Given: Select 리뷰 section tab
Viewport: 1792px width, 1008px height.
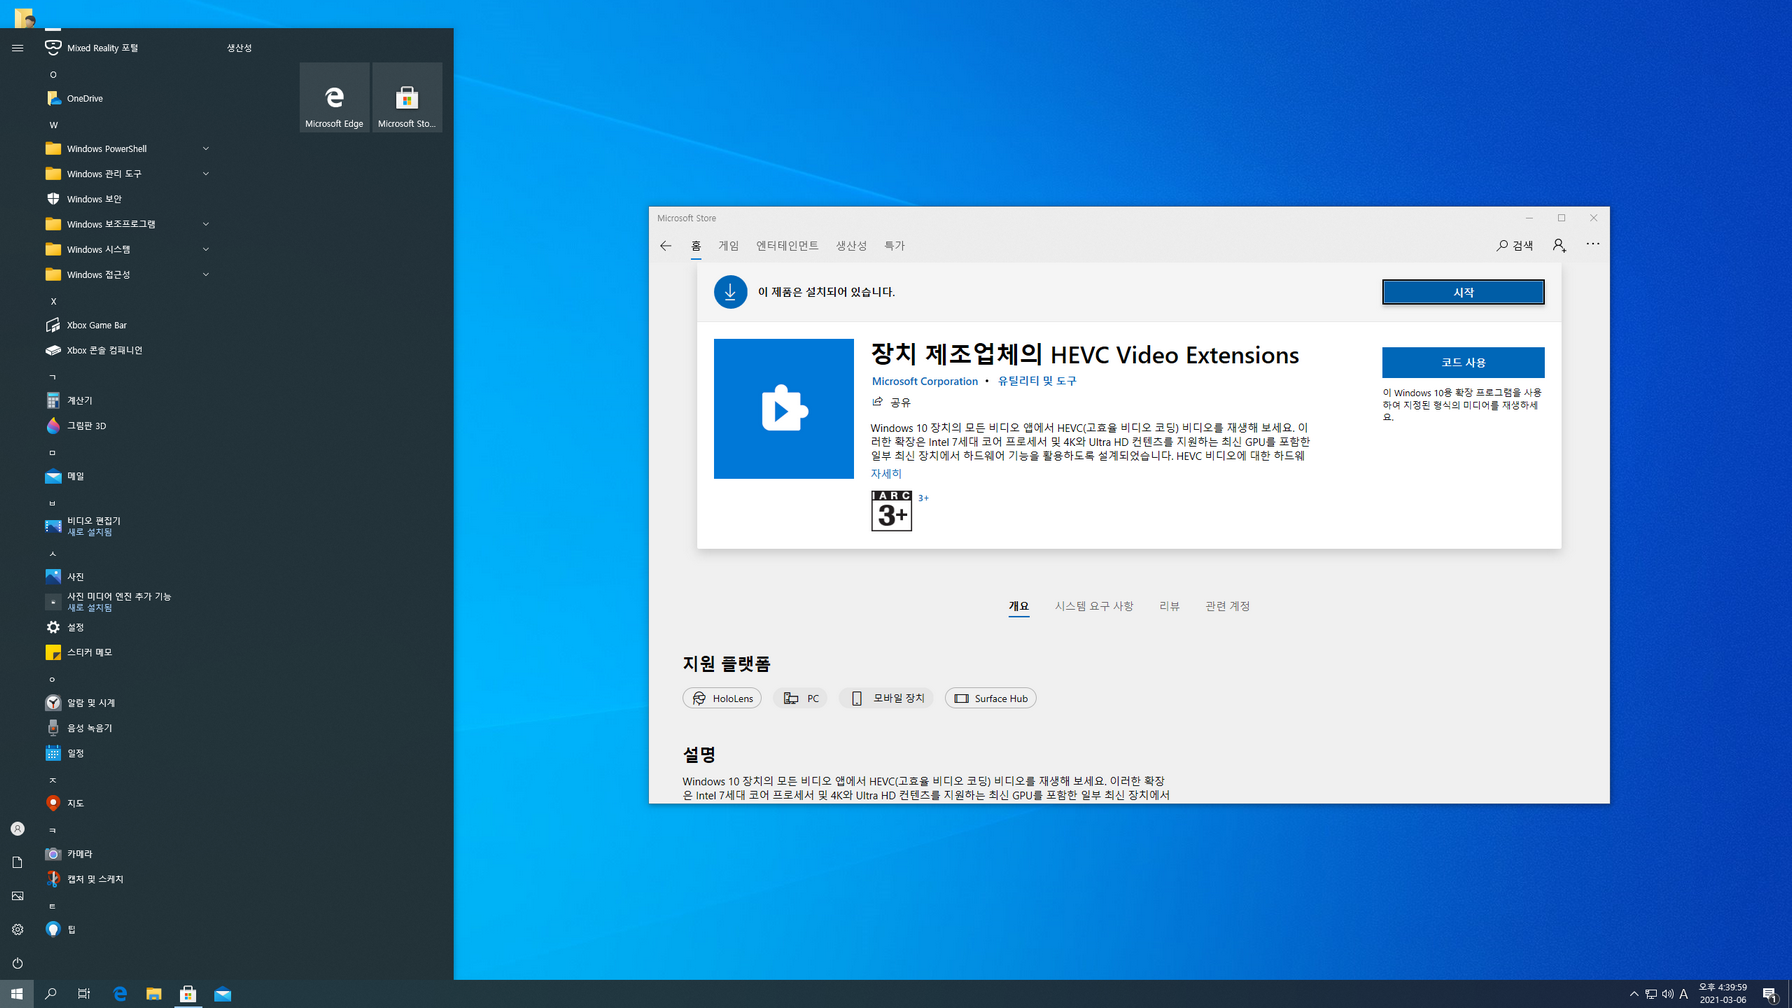Looking at the screenshot, I should pyautogui.click(x=1169, y=606).
